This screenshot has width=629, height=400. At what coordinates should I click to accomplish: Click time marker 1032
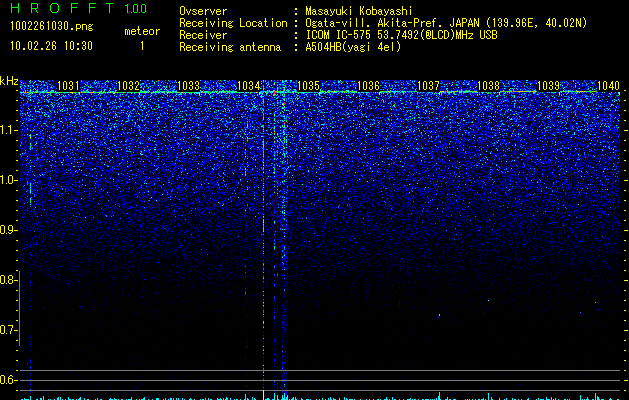(x=128, y=86)
